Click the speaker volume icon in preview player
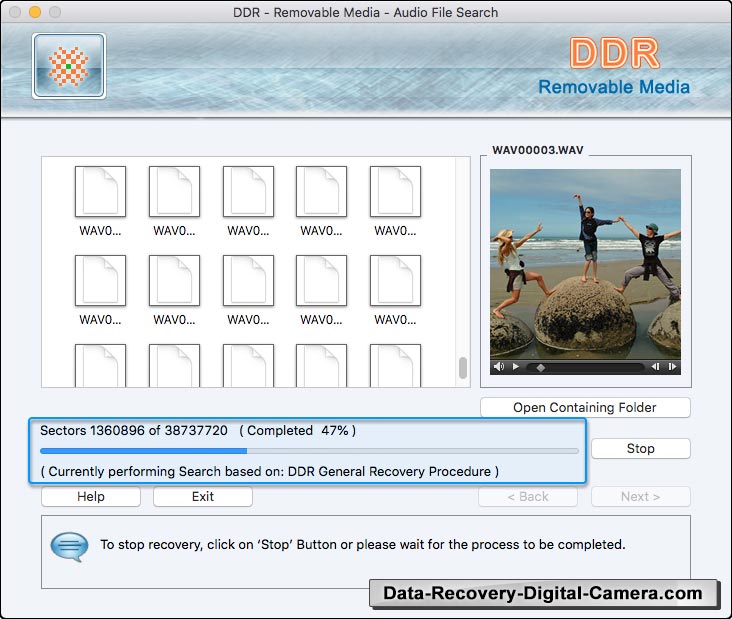The width and height of the screenshot is (732, 619). tap(499, 366)
